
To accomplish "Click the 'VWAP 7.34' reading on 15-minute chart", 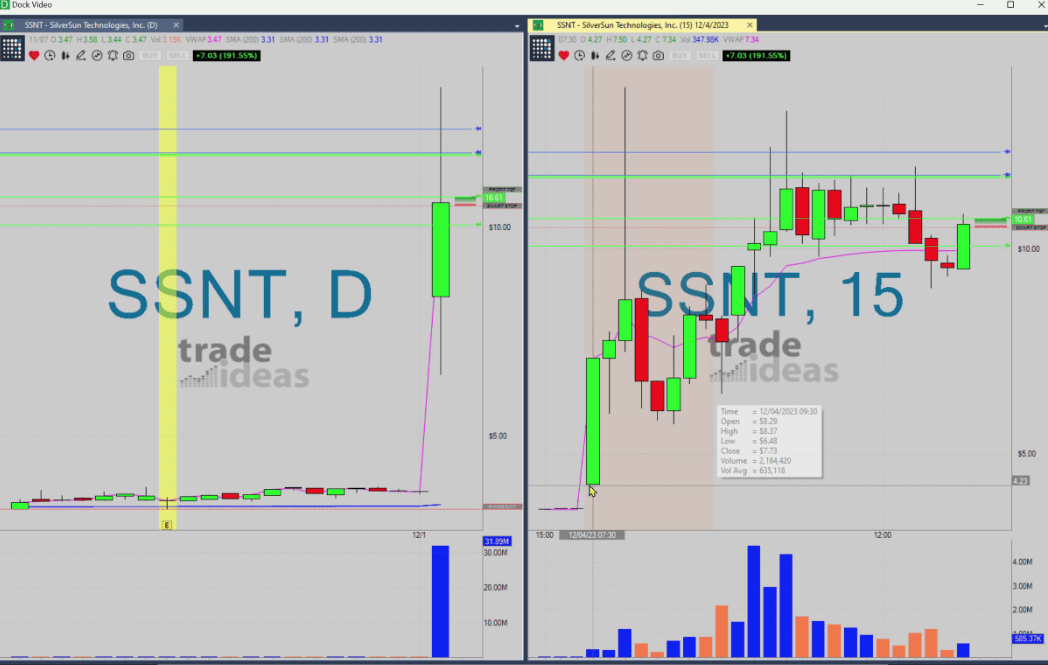I will [741, 39].
